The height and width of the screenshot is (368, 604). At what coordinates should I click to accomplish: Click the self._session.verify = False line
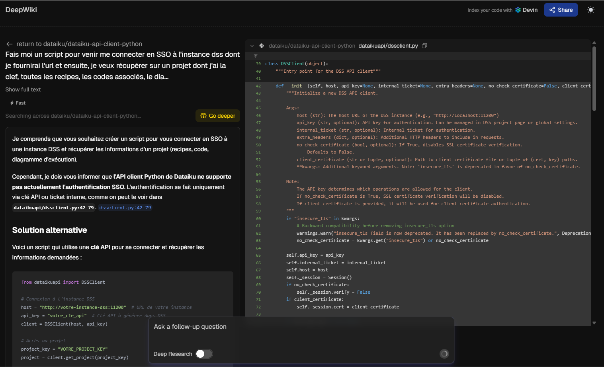pyautogui.click(x=333, y=292)
